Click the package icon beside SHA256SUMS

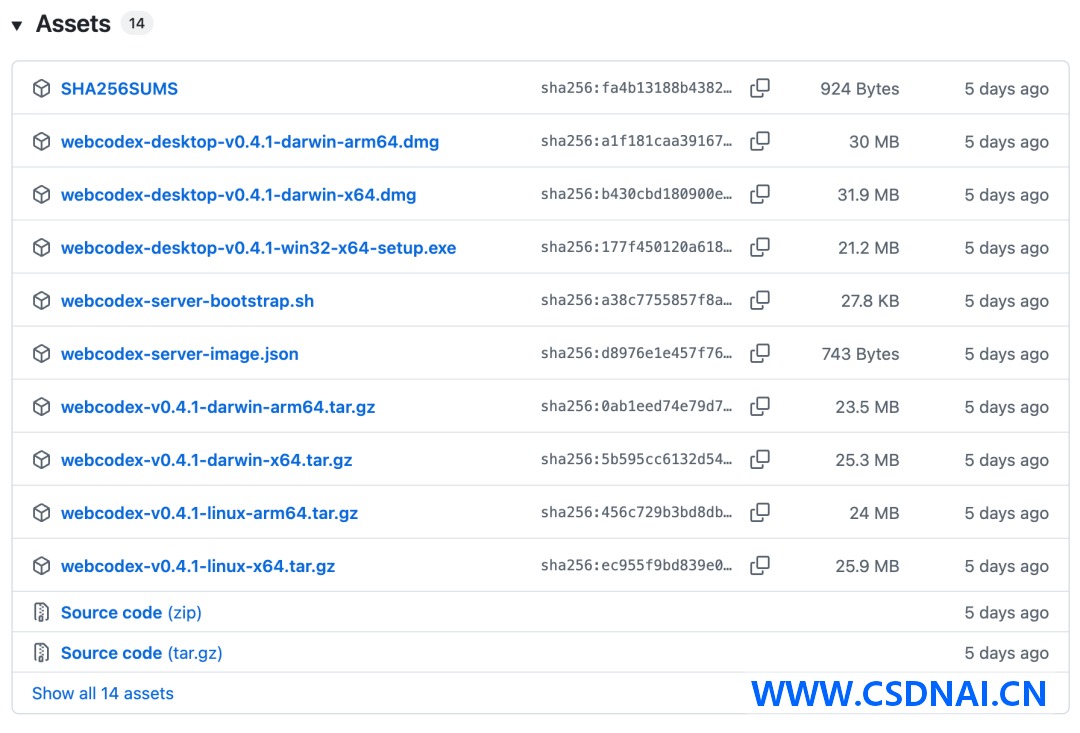point(41,88)
